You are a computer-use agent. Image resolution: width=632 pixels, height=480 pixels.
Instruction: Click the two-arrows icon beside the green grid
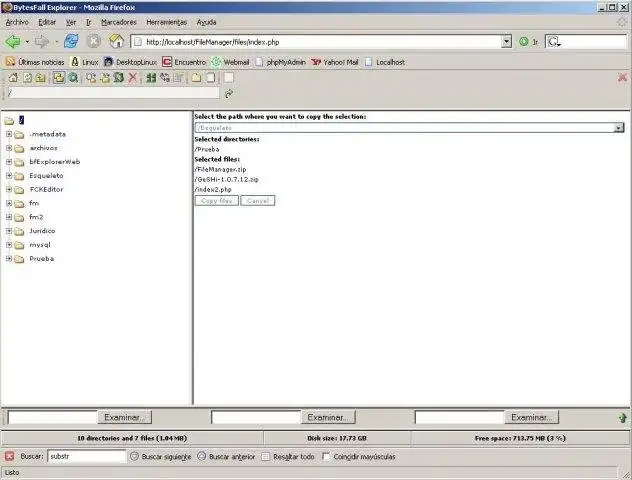(x=165, y=78)
